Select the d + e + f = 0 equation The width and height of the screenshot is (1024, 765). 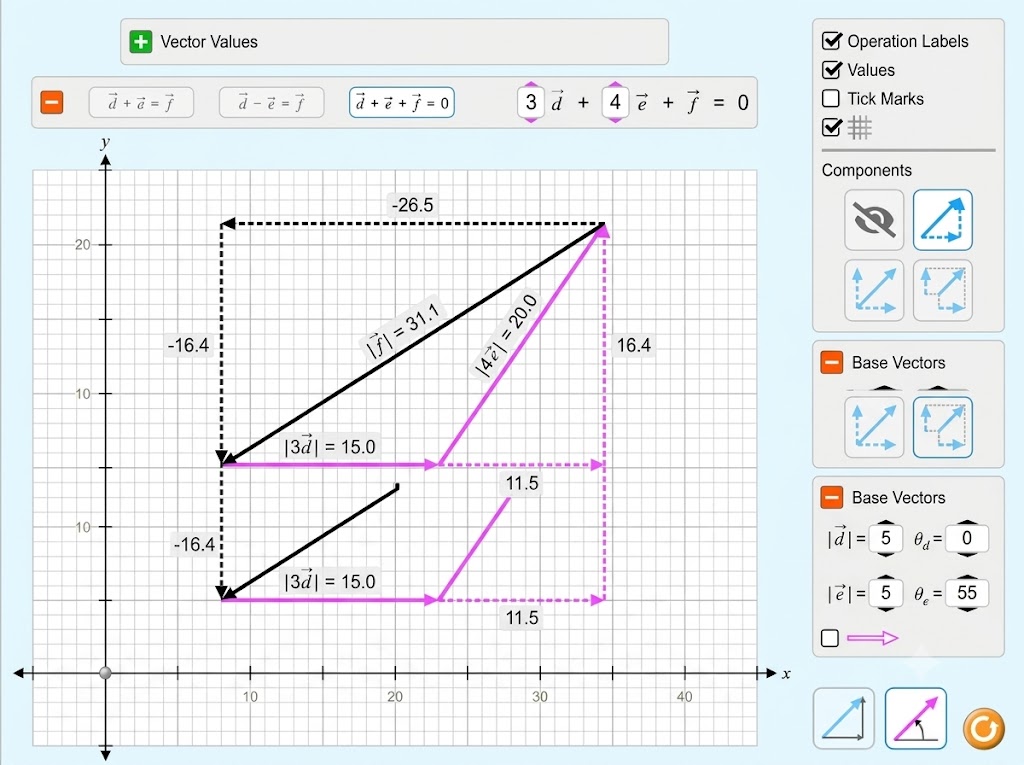point(402,103)
